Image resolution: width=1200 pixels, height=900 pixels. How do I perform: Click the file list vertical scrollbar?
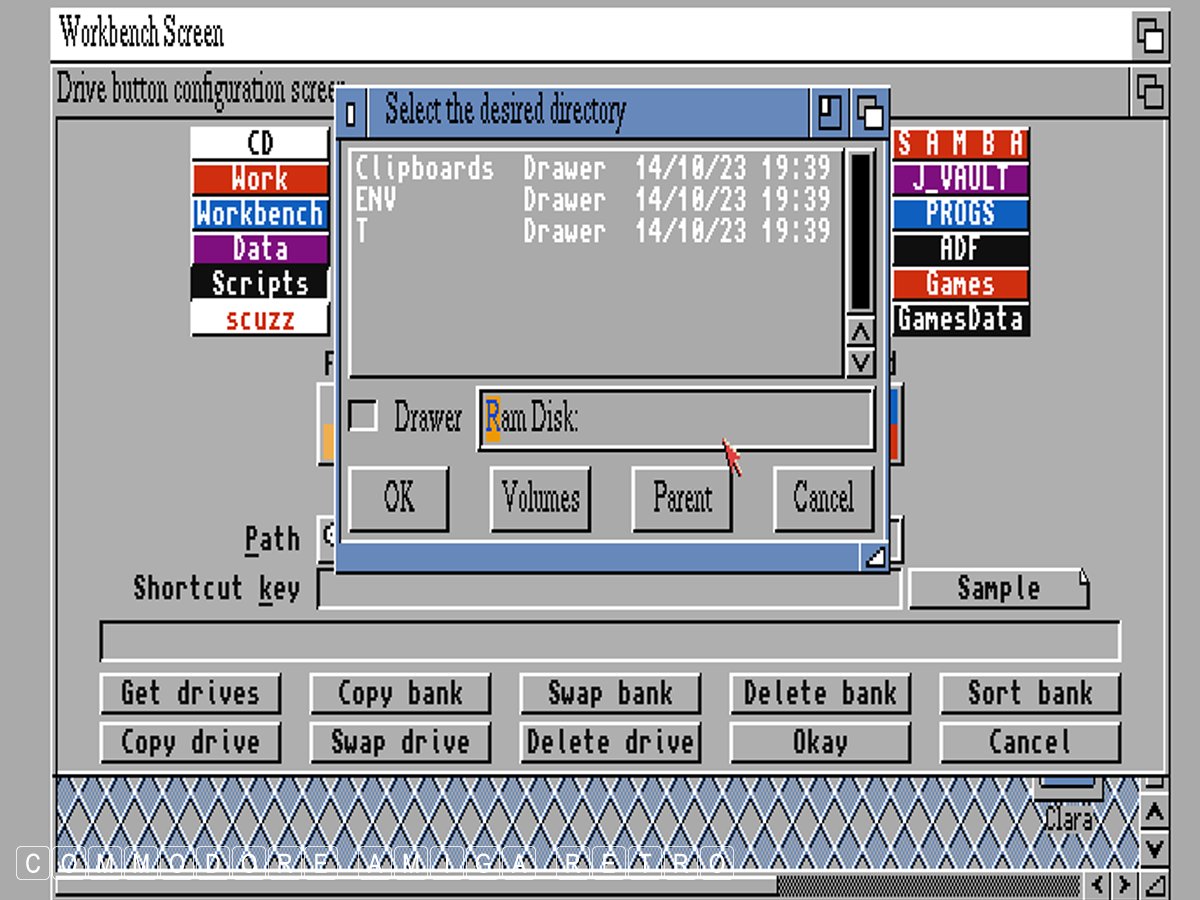(x=860, y=232)
